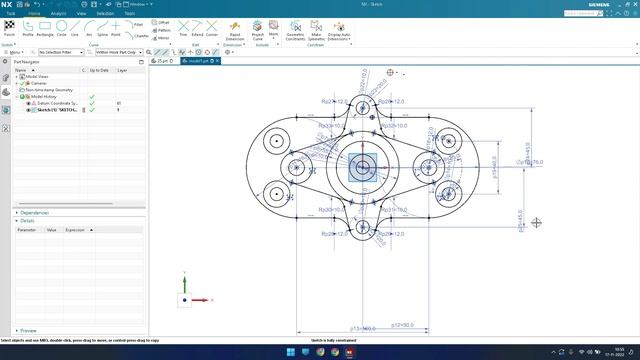This screenshot has height=360, width=640.
Task: Click the Mirror curve tool
Action: tap(161, 38)
